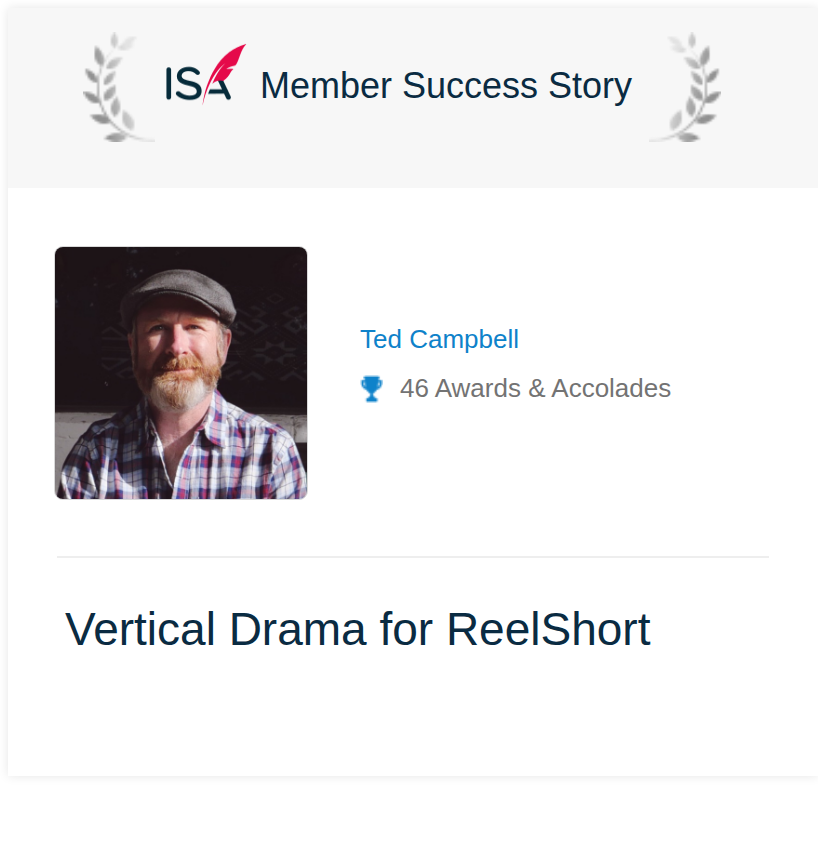Viewport: 818px width, 850px height.
Task: Click the word Success in the header
Action: 469,86
